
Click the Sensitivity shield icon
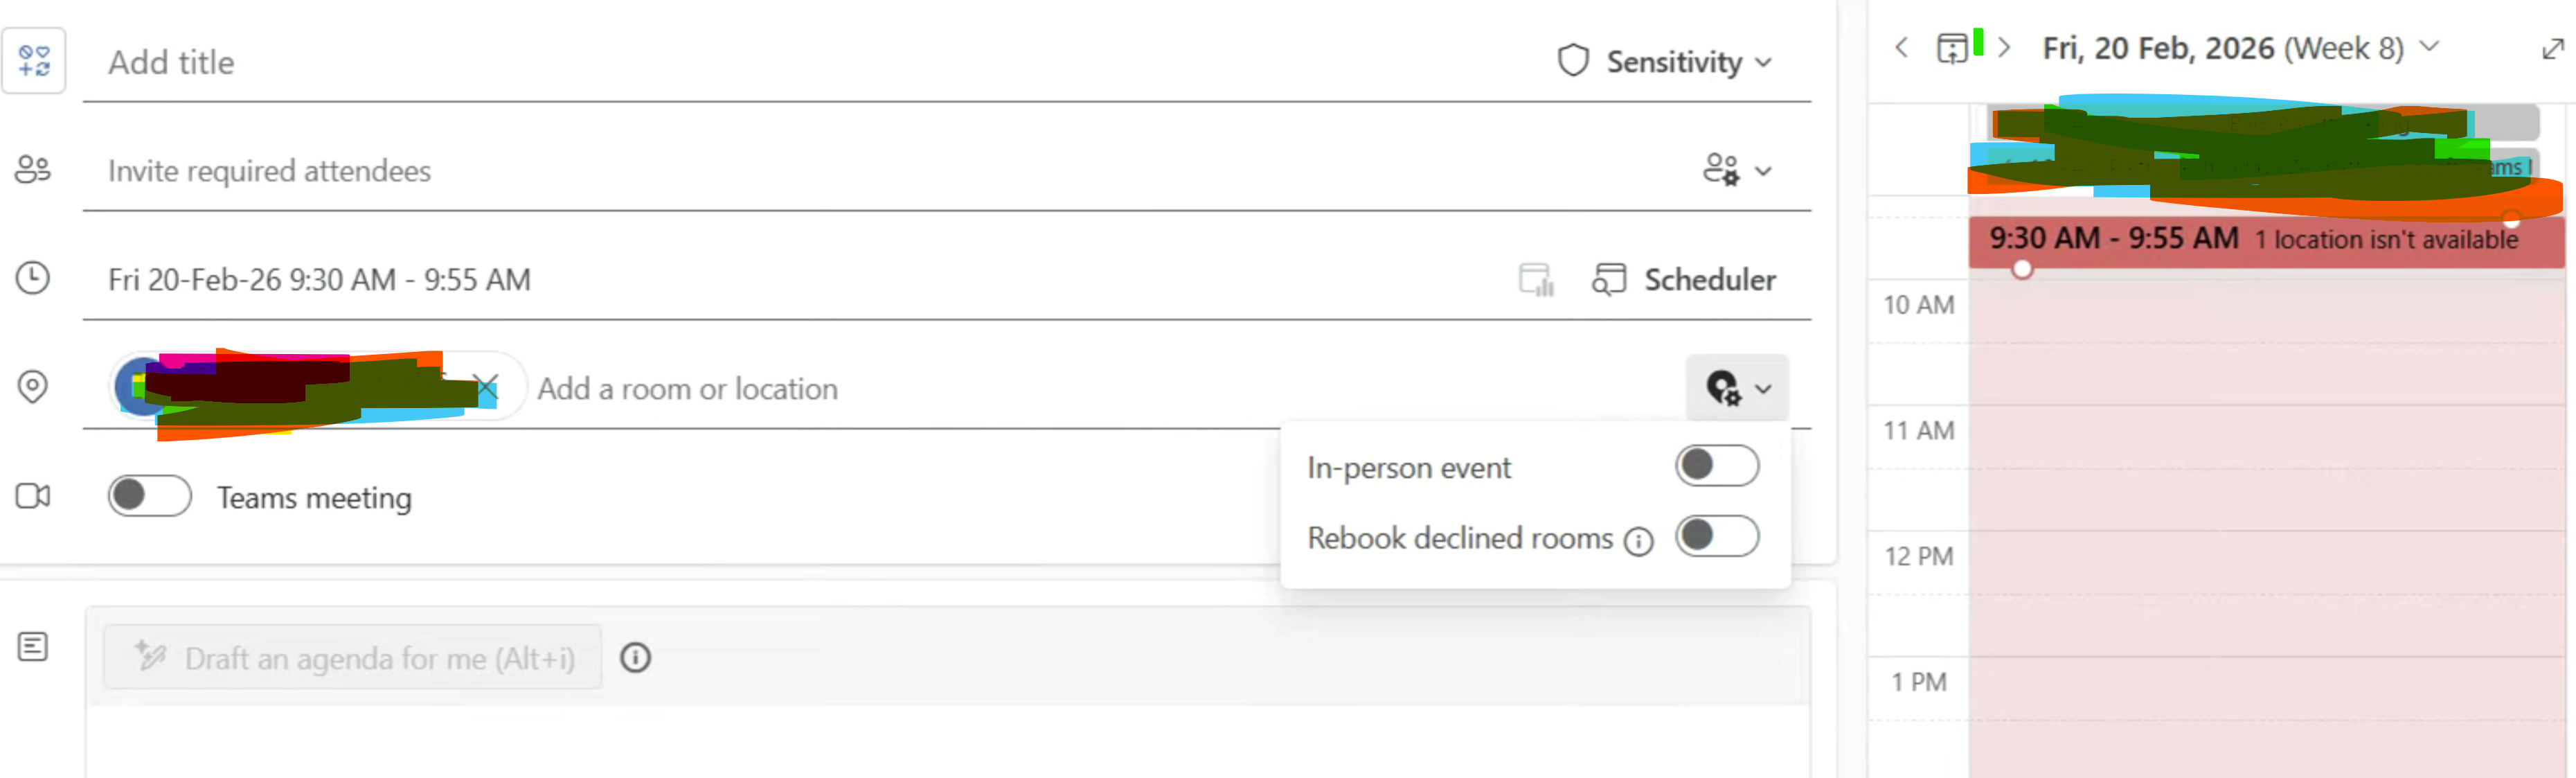point(1572,61)
